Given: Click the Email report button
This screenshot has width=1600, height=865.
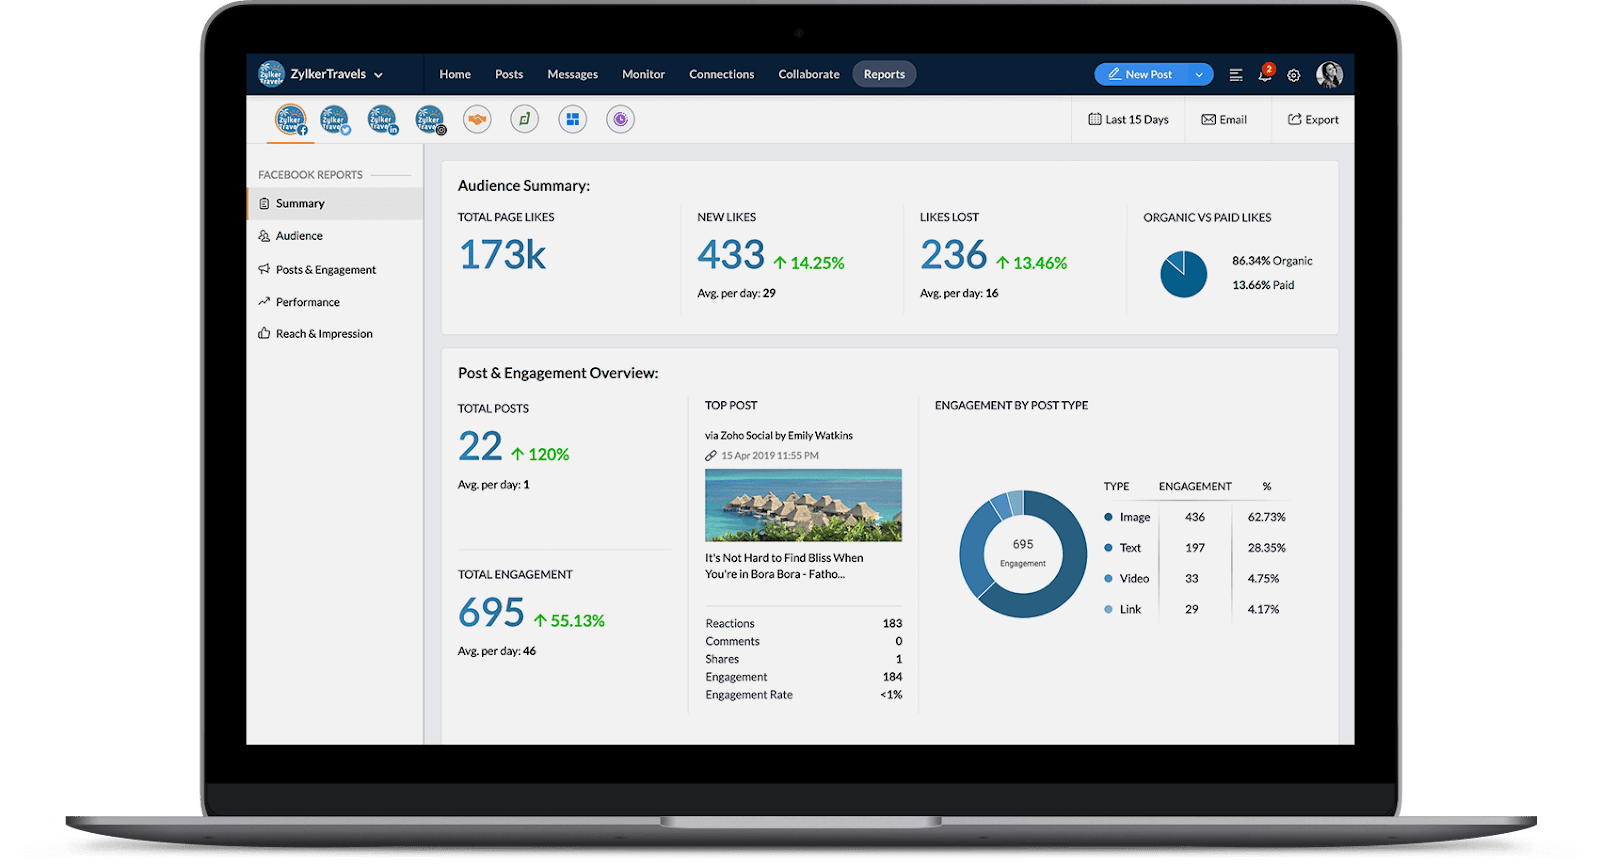Looking at the screenshot, I should coord(1224,119).
